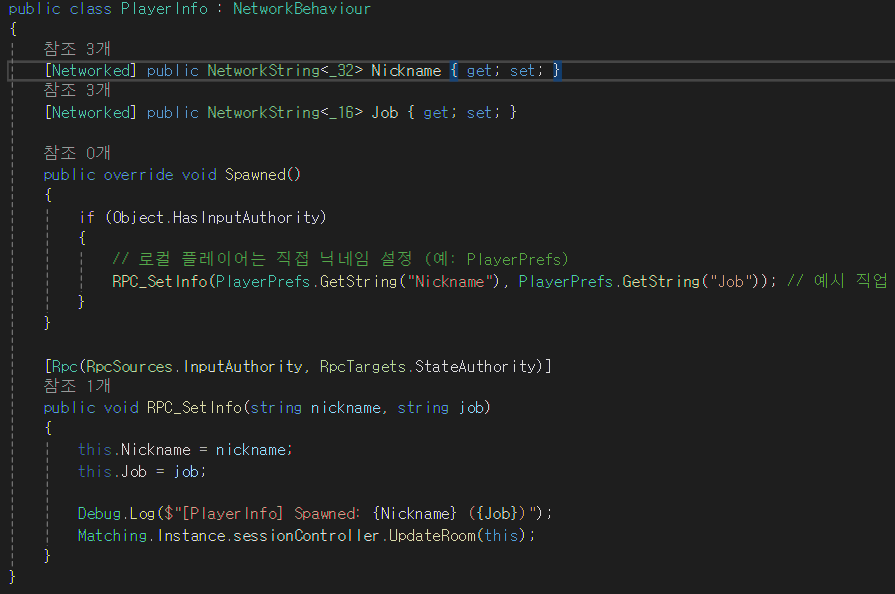
Task: Click the 'set;' accessor on the Job line
Action: [x=483, y=112]
